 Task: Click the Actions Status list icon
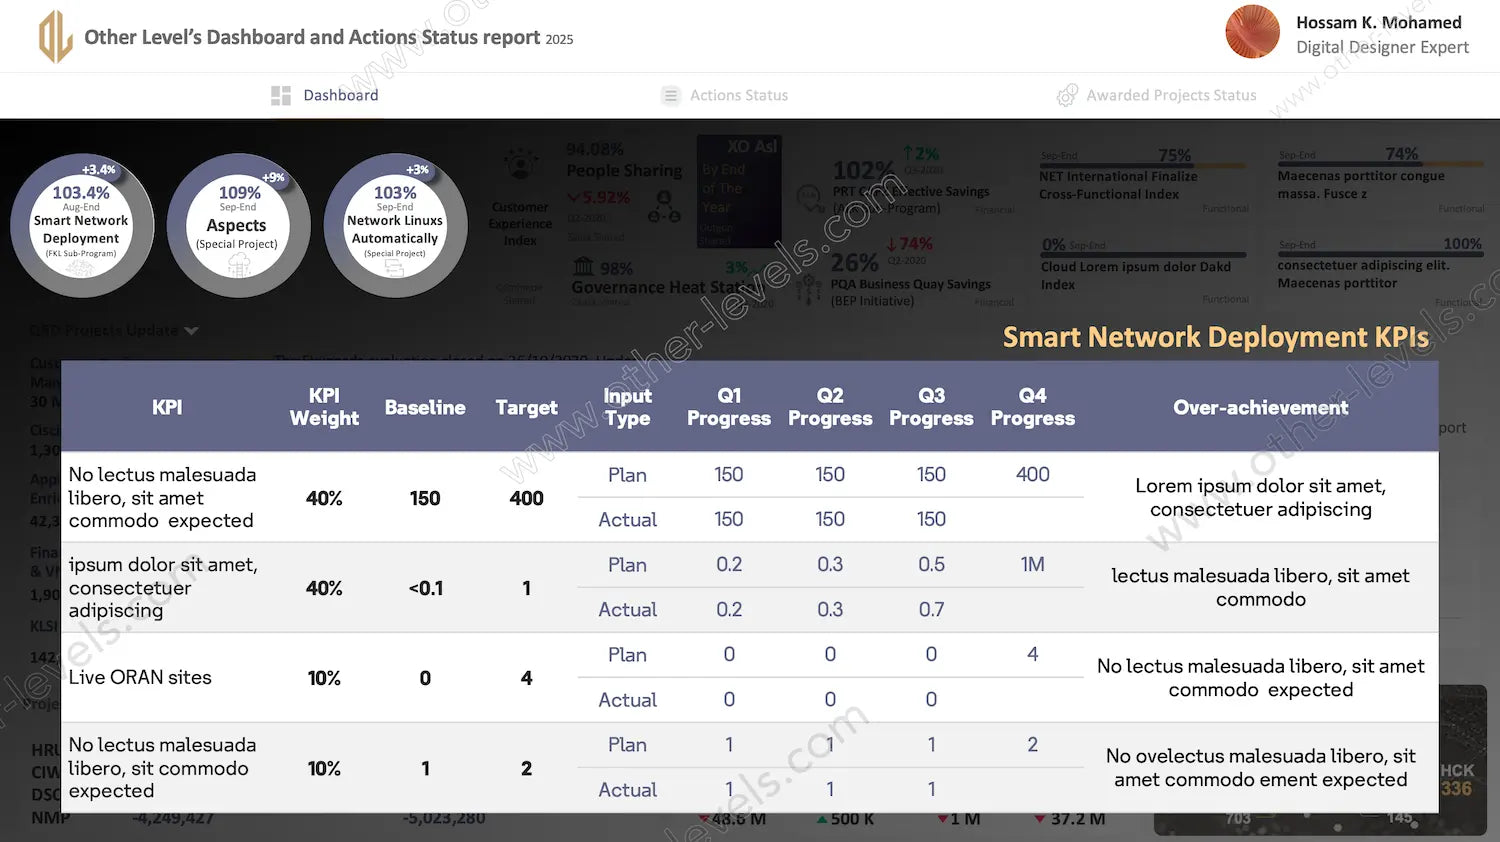[670, 96]
